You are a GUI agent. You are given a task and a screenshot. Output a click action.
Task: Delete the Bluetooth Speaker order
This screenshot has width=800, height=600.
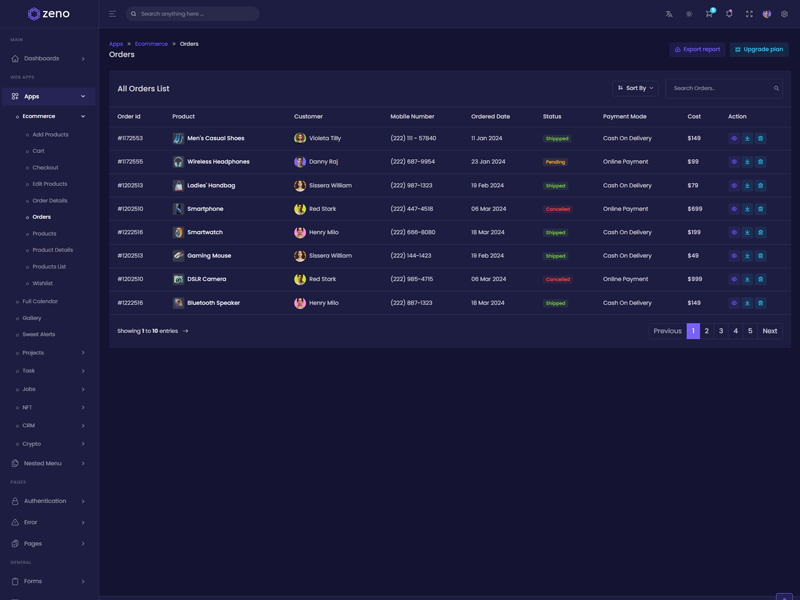pos(760,303)
